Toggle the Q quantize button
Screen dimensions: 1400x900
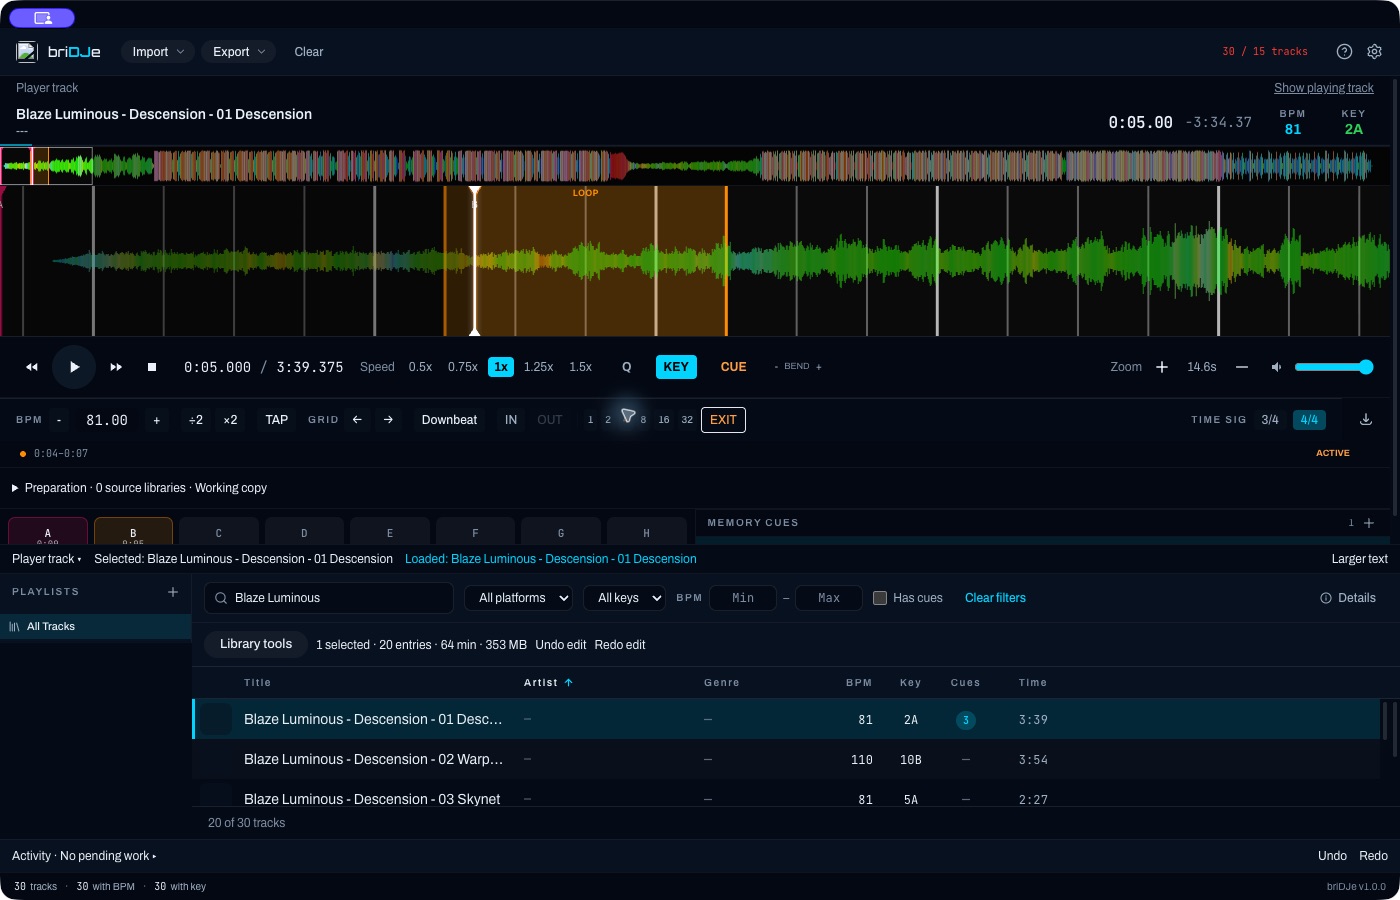[627, 367]
